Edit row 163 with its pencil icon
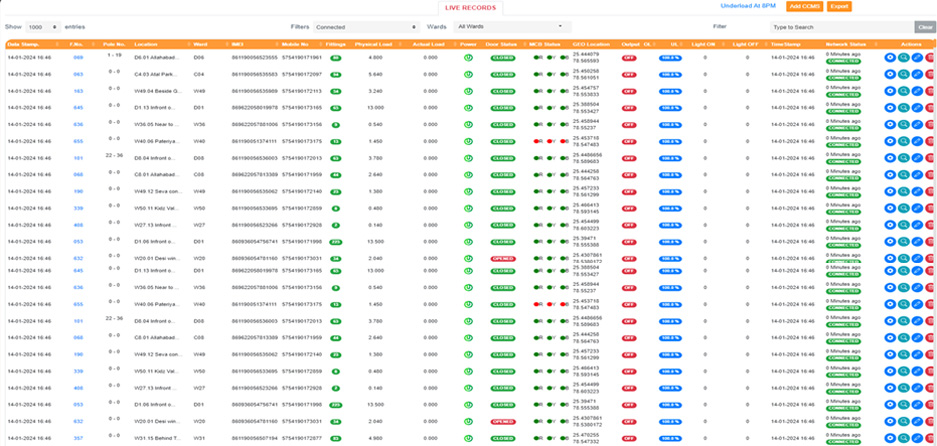The height and width of the screenshot is (446, 937). (x=917, y=91)
